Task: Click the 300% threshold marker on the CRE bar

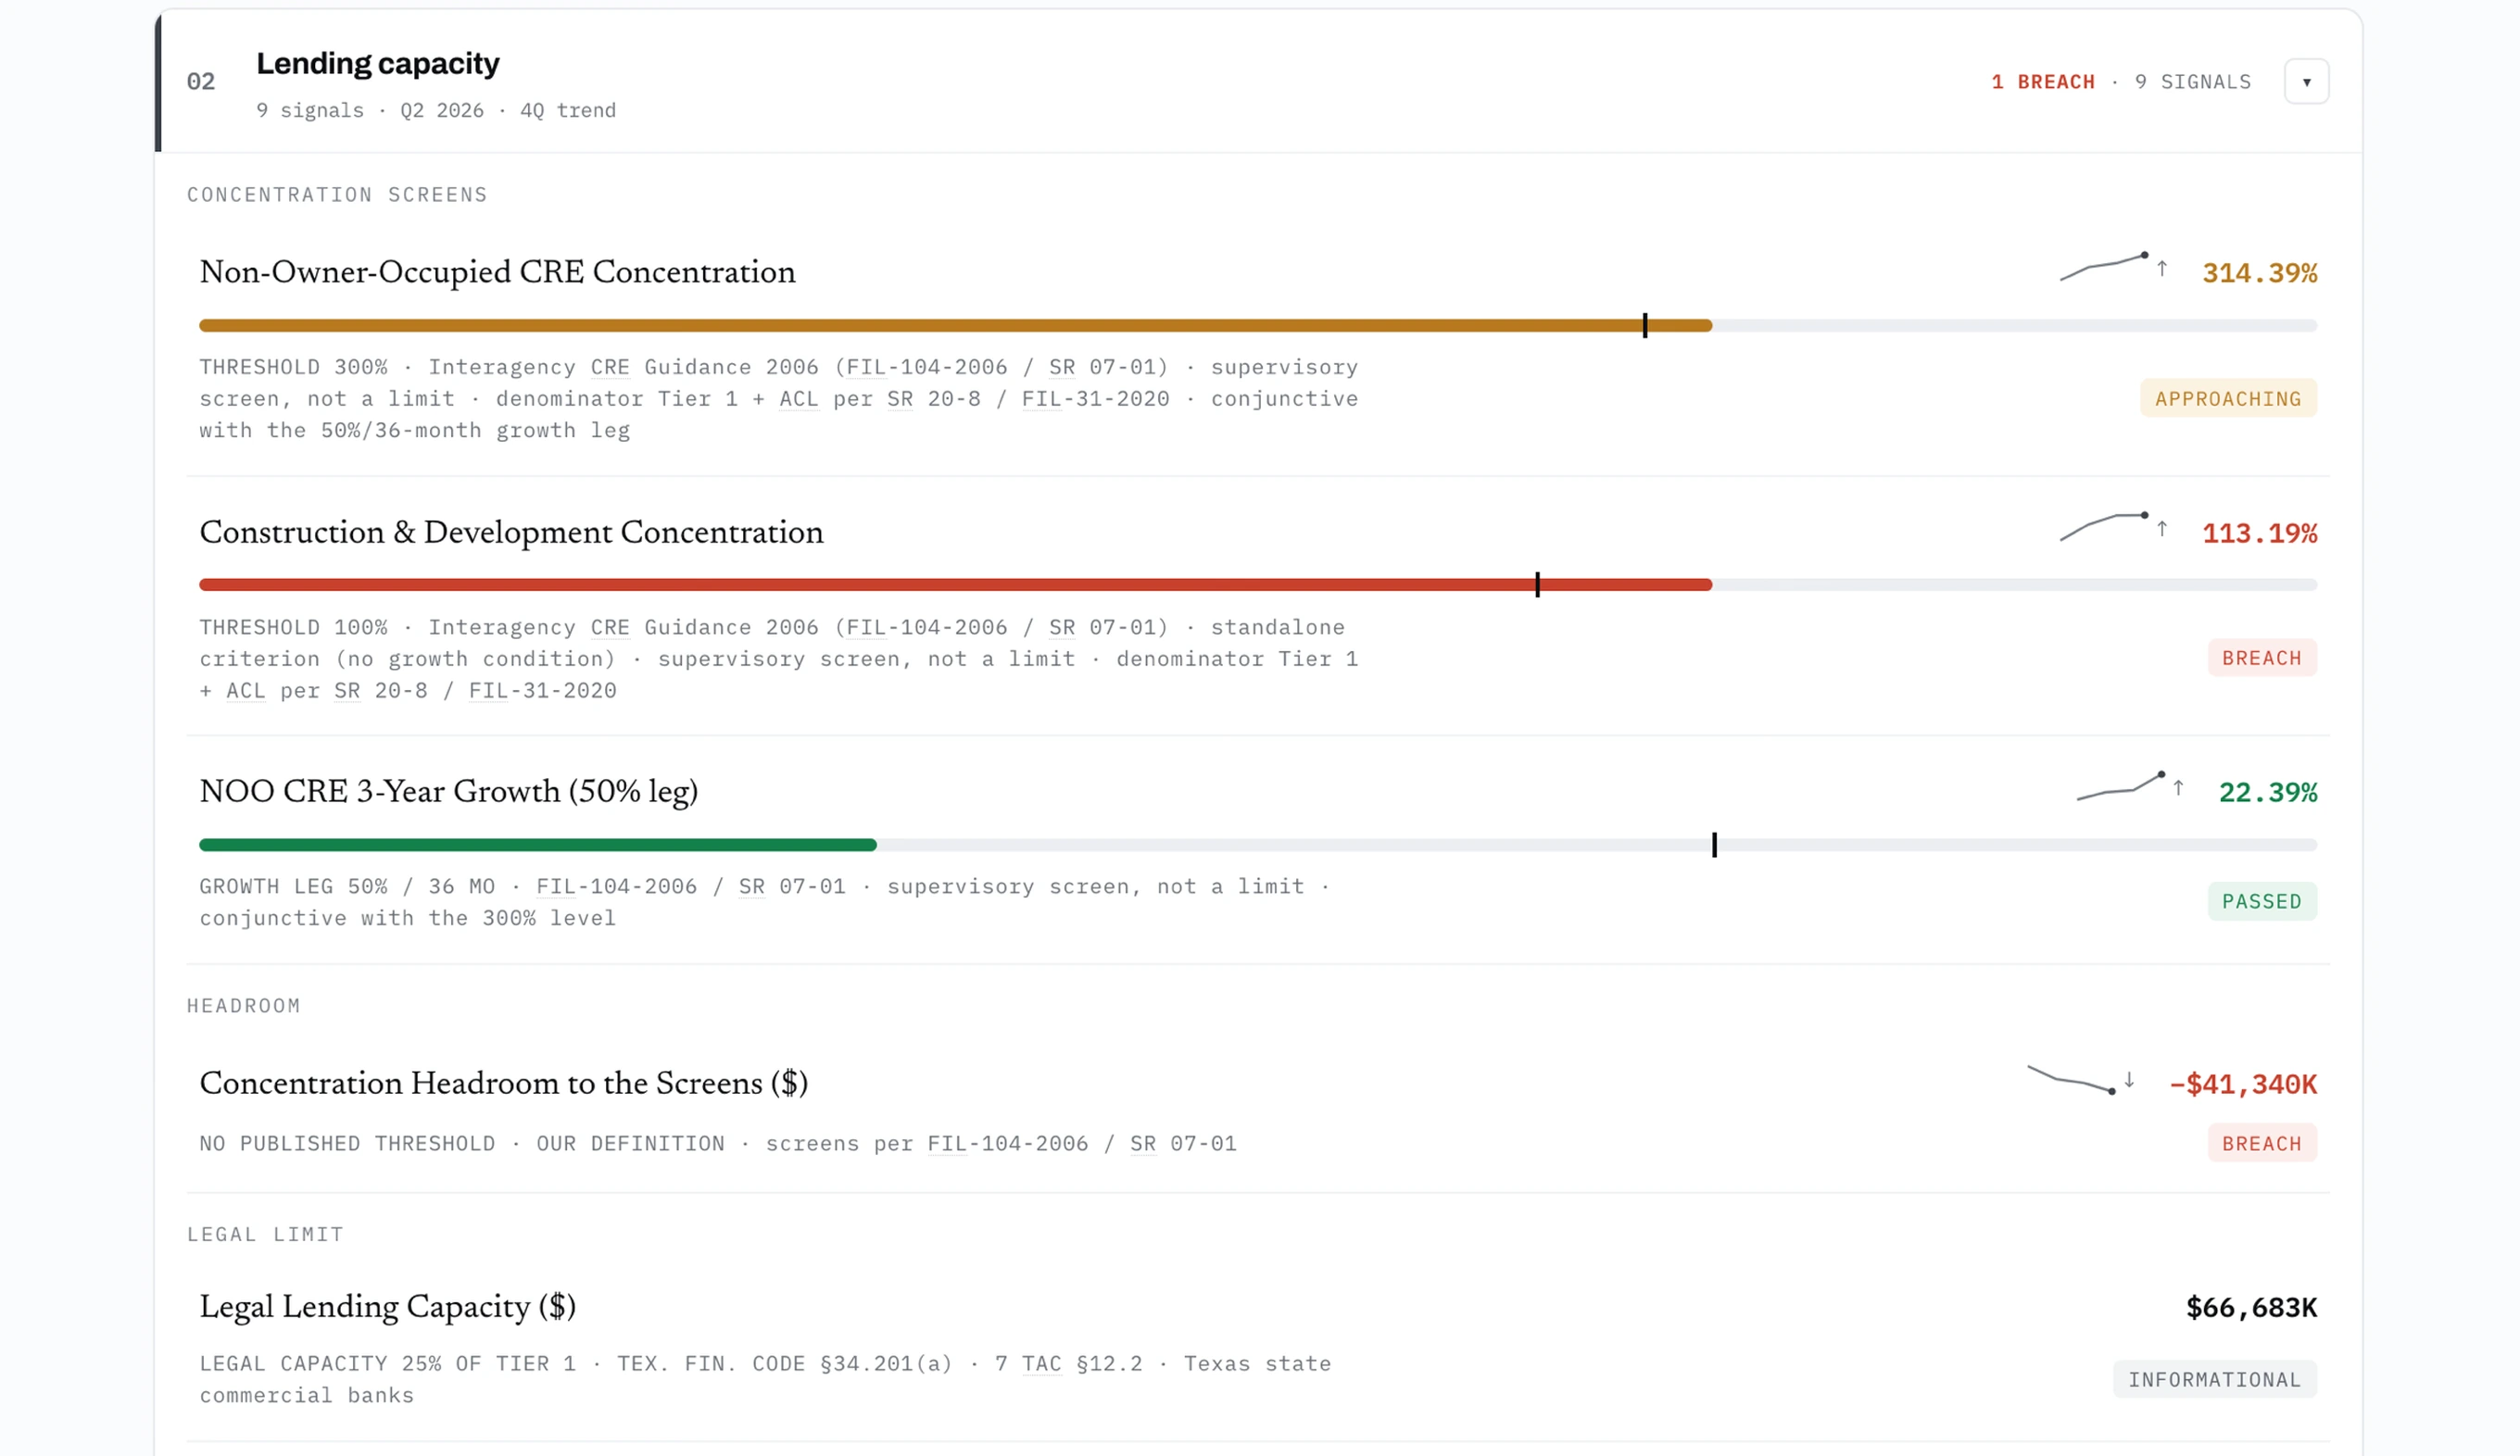Action: pos(1645,325)
